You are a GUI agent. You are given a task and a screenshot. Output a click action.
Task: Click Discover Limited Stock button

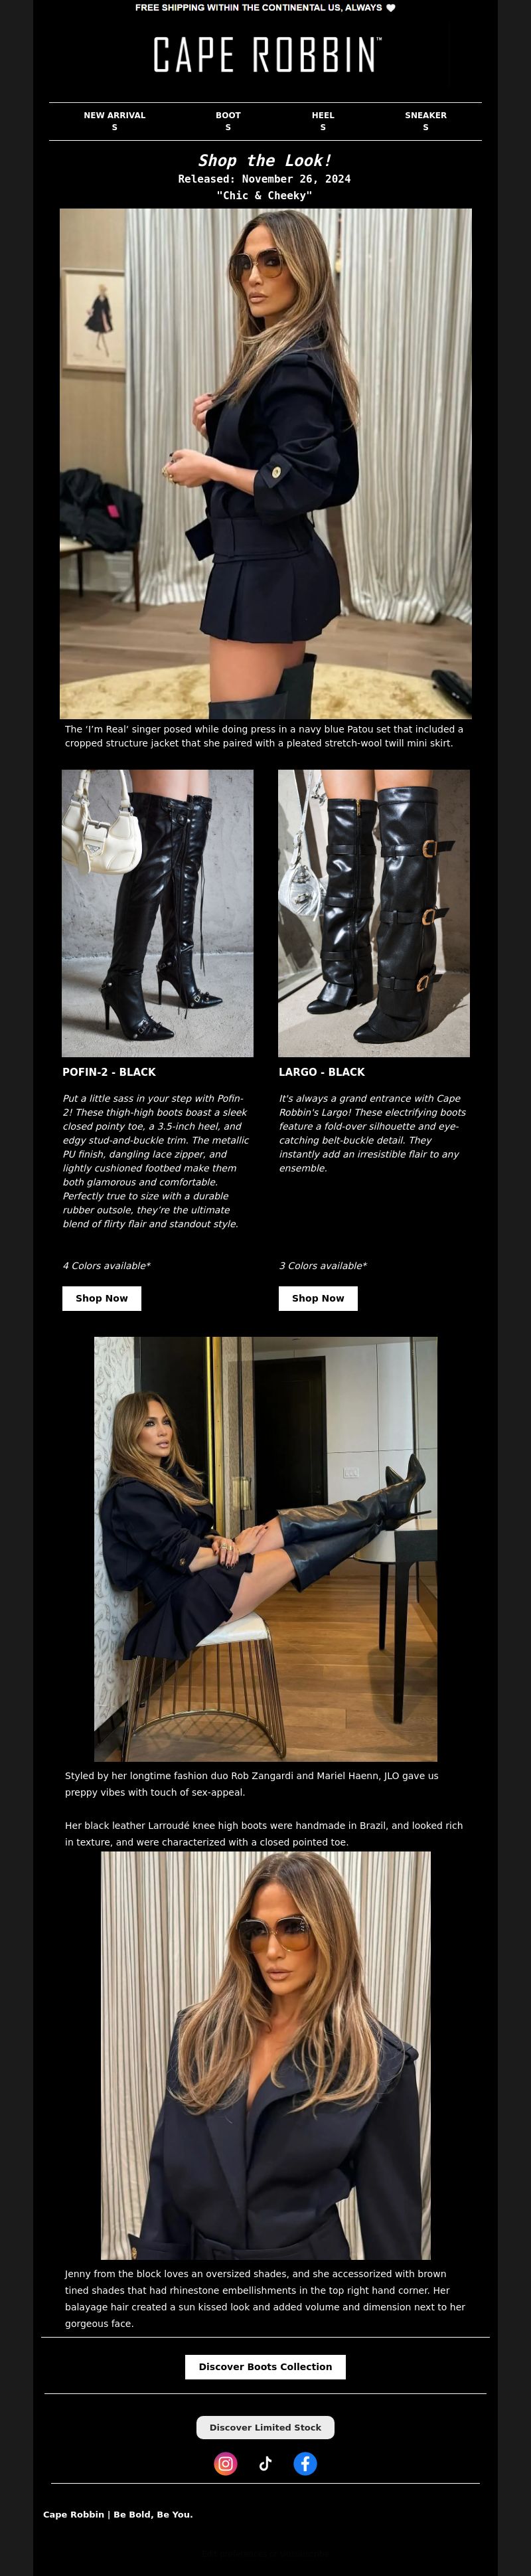tap(265, 2427)
